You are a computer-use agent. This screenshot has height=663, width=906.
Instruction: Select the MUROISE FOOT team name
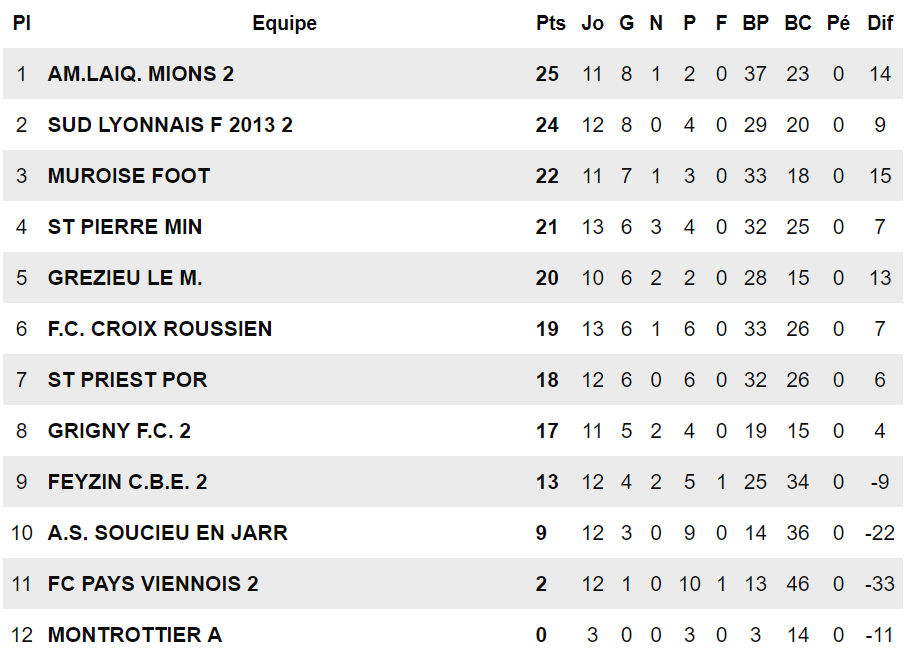tap(129, 176)
